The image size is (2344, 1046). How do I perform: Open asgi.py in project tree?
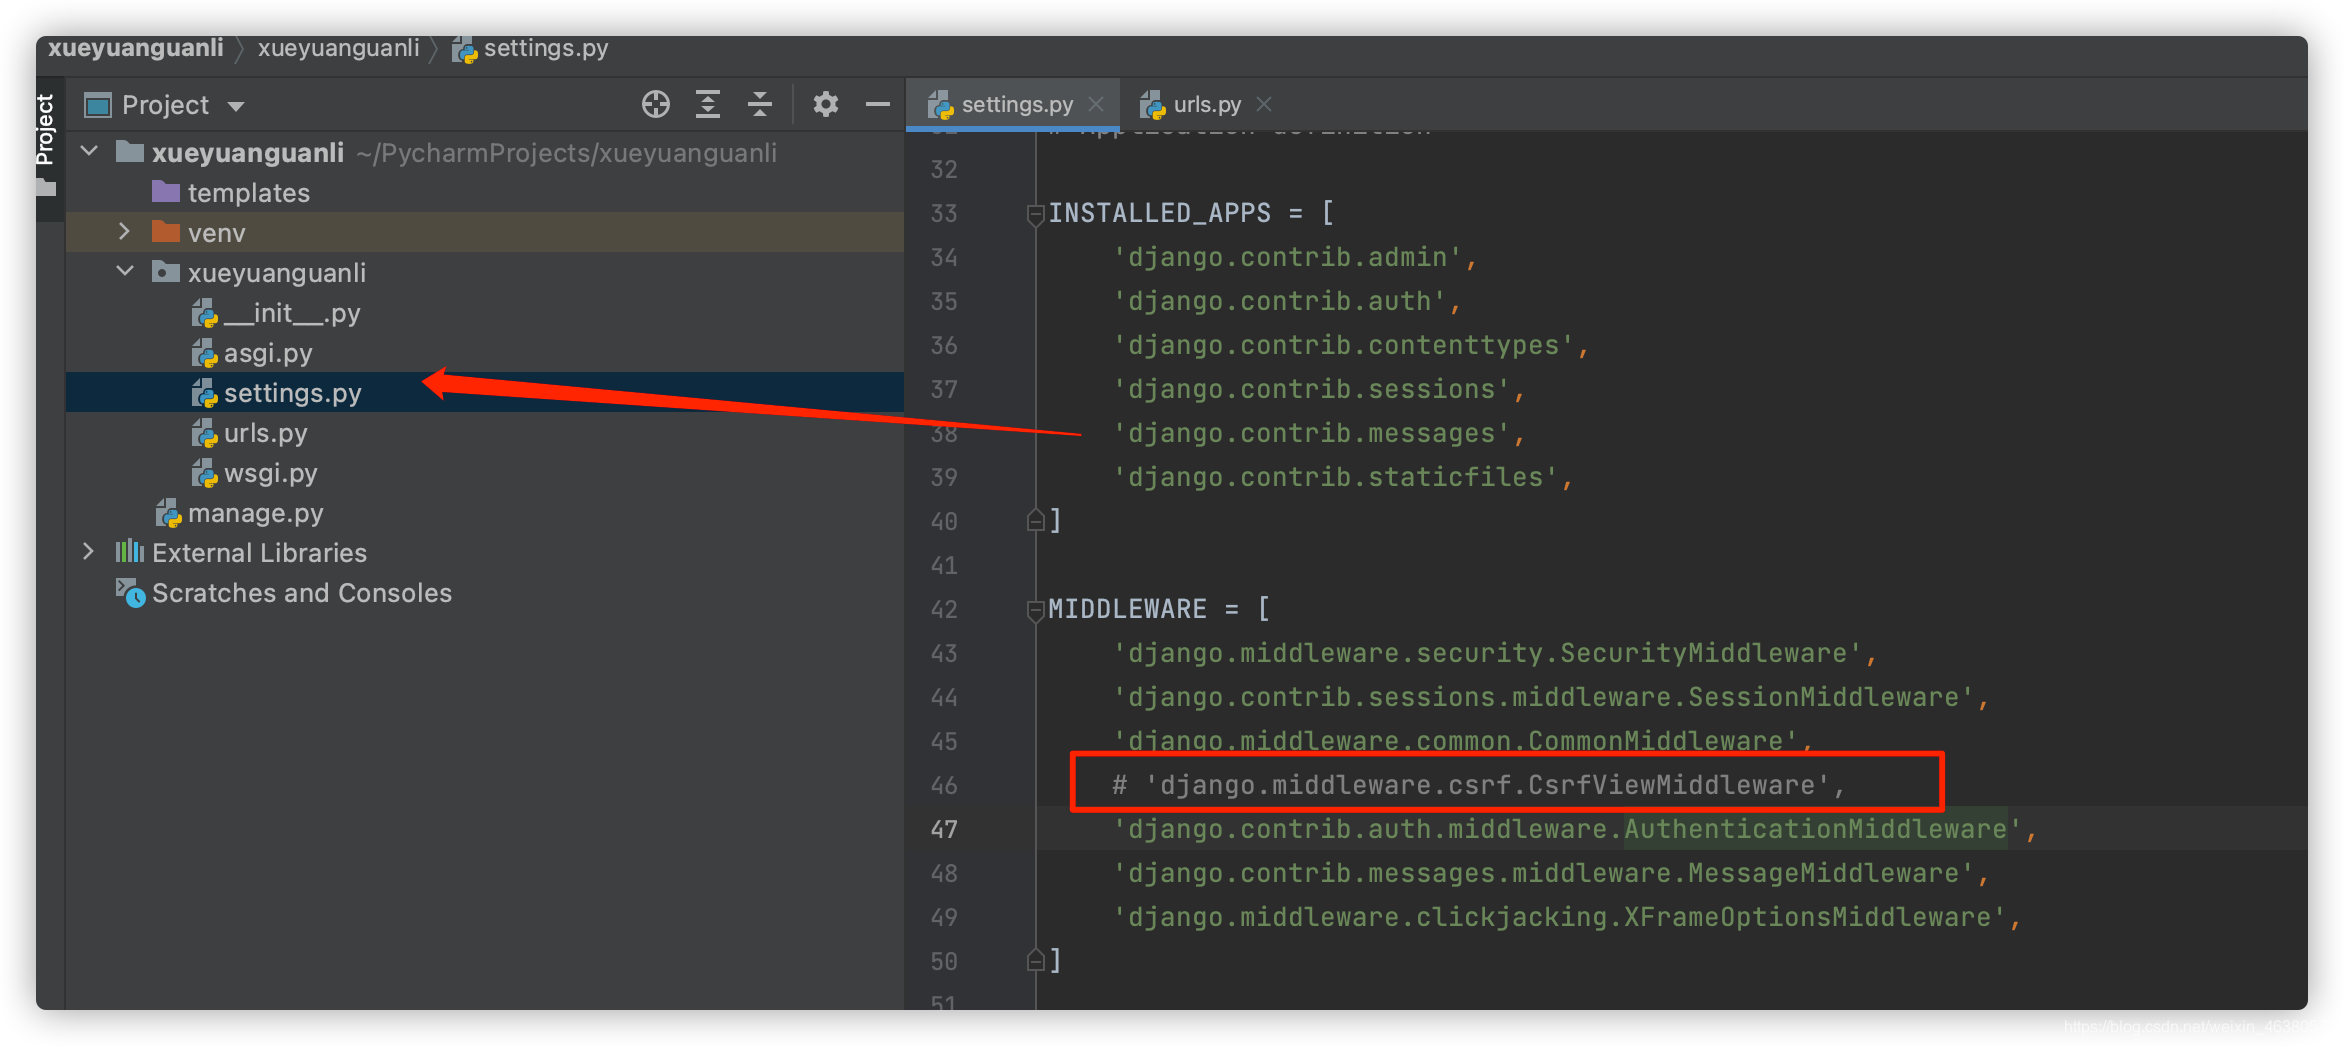pos(268,353)
